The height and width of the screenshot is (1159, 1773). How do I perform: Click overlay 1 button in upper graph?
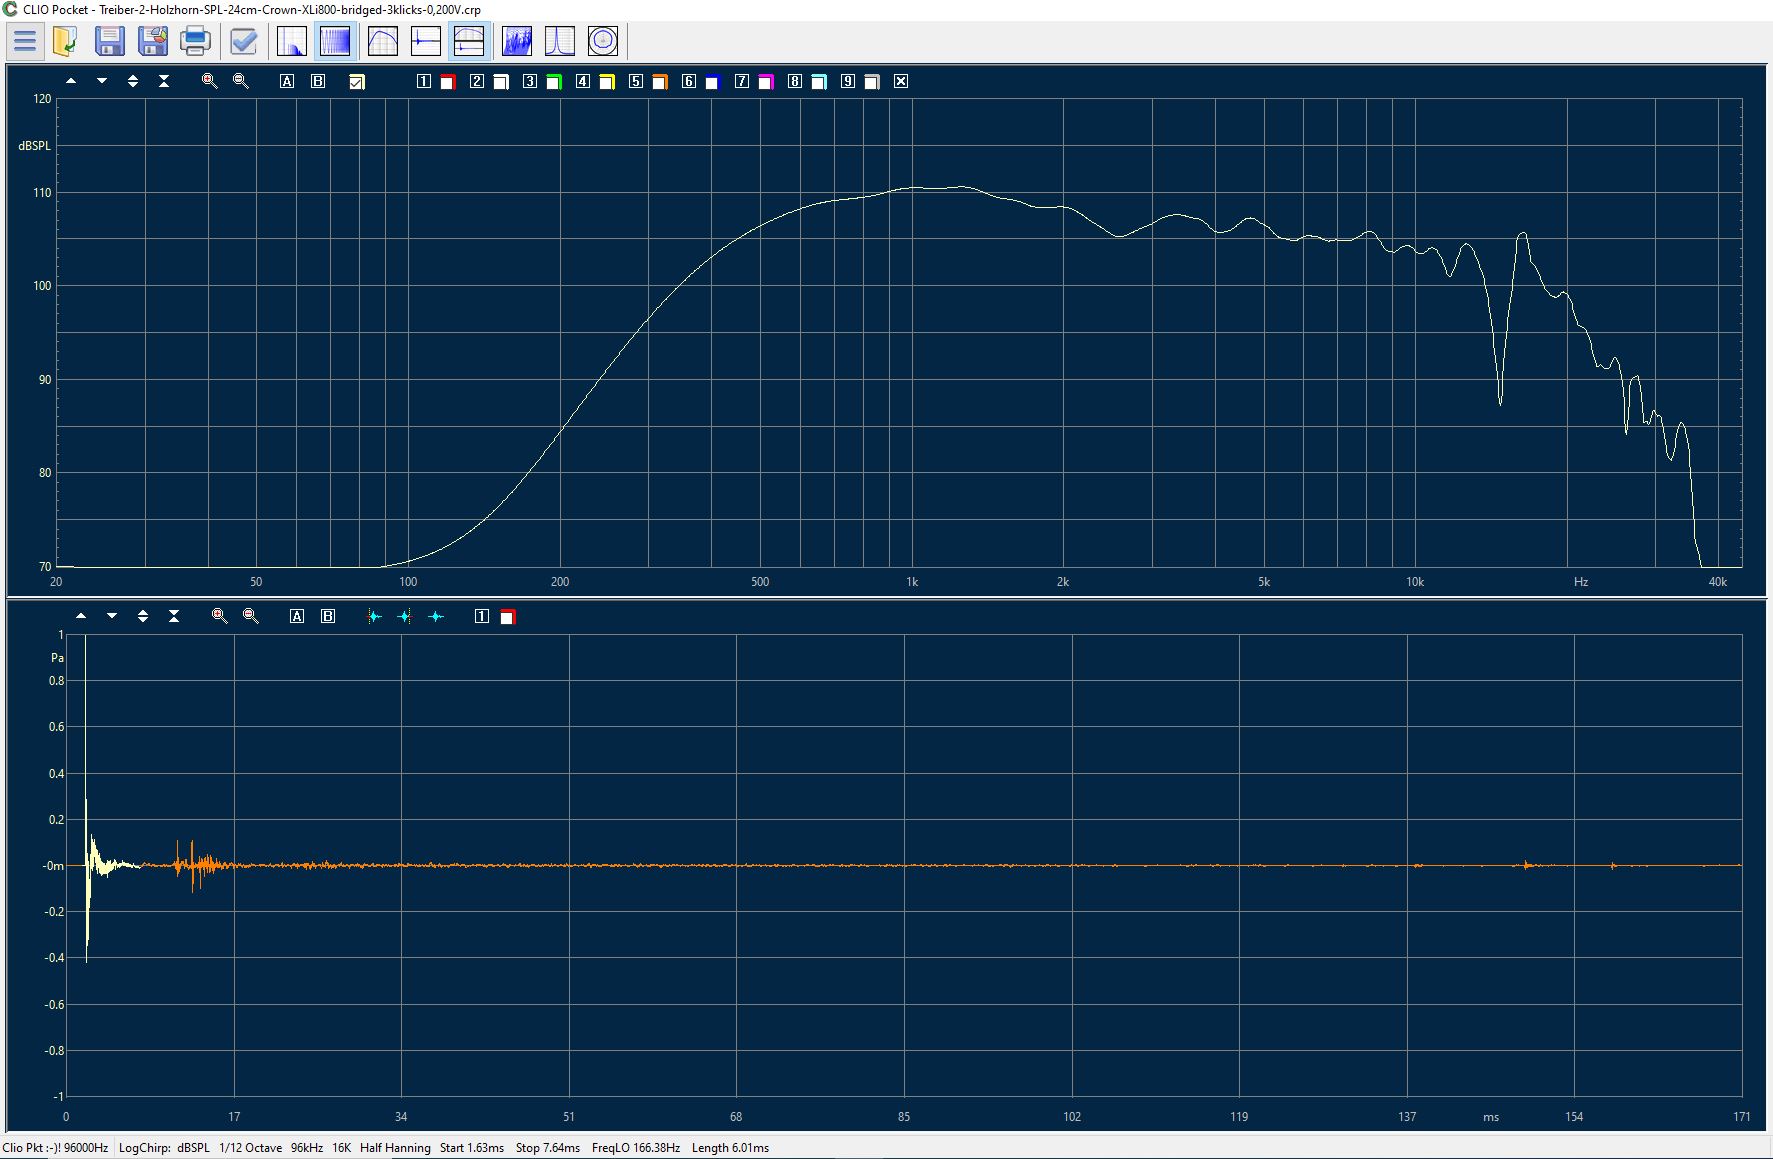(x=424, y=81)
